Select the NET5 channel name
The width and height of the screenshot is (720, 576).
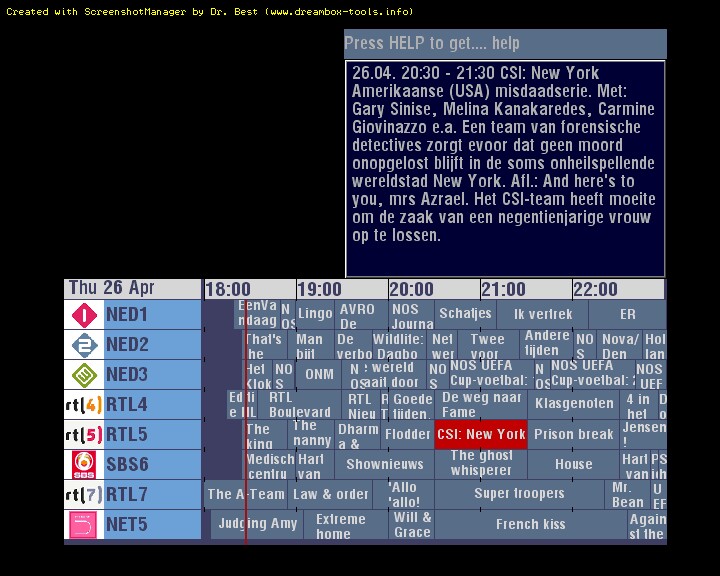point(152,524)
